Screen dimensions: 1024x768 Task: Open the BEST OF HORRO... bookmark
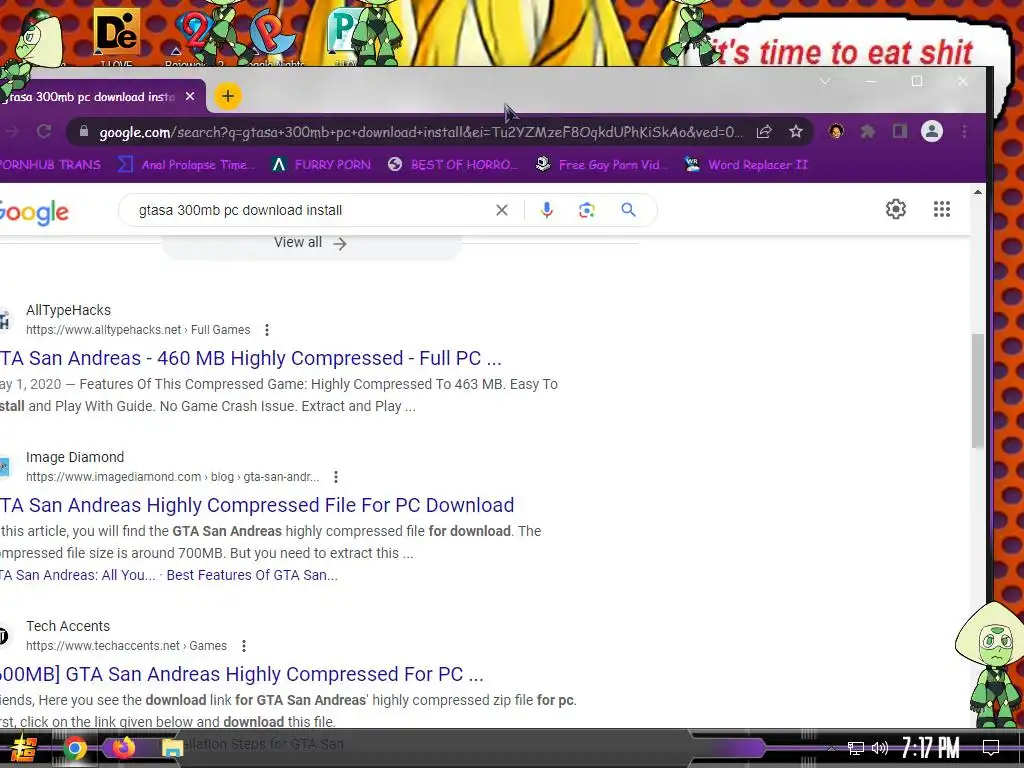[x=453, y=165]
